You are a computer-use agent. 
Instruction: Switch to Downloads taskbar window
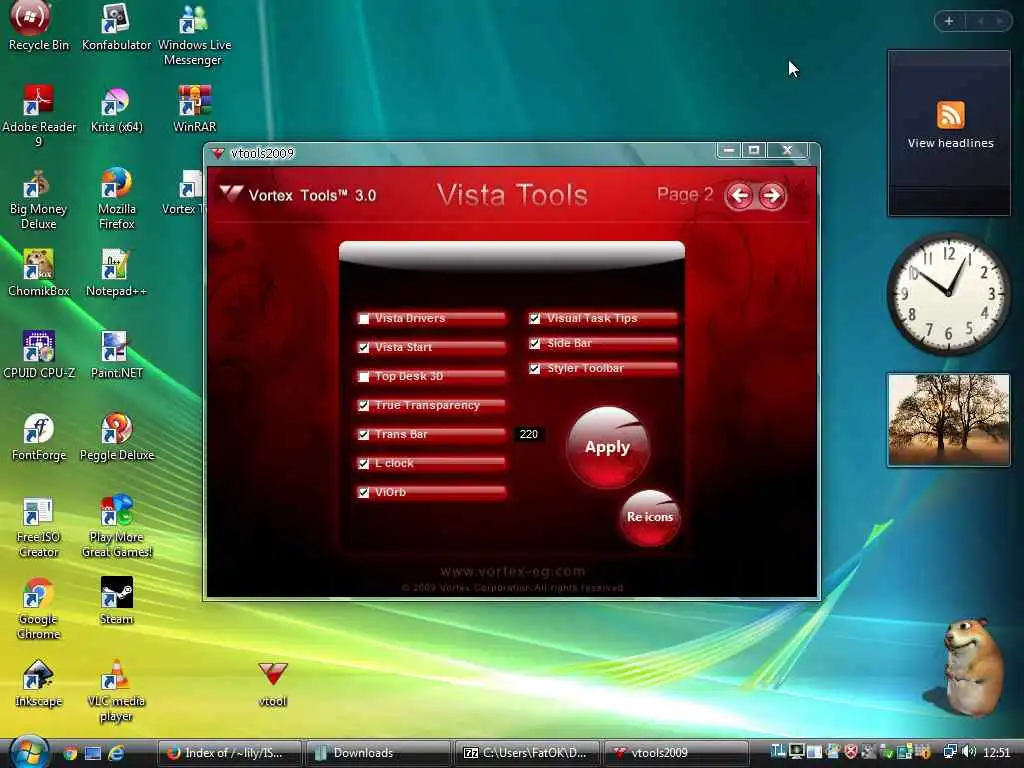(379, 753)
